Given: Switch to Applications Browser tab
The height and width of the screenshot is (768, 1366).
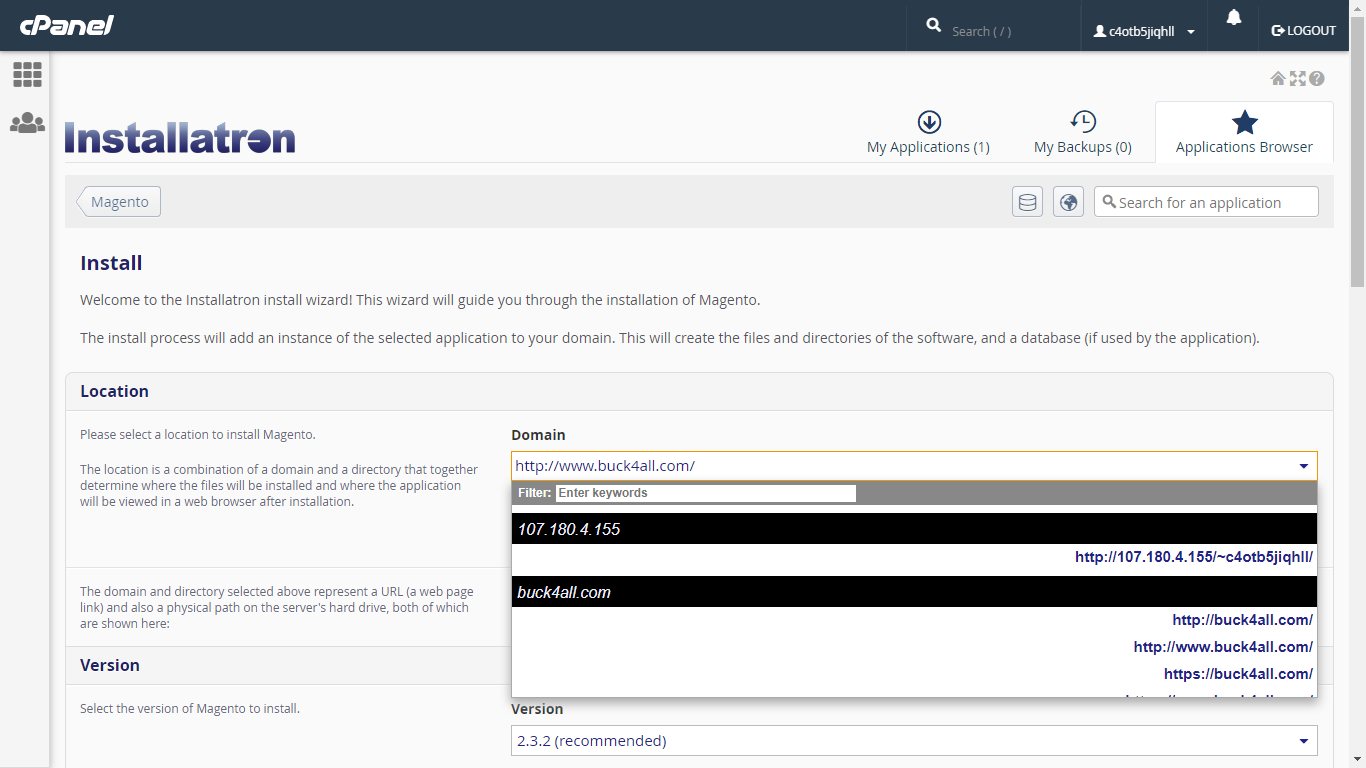Looking at the screenshot, I should coord(1244,132).
